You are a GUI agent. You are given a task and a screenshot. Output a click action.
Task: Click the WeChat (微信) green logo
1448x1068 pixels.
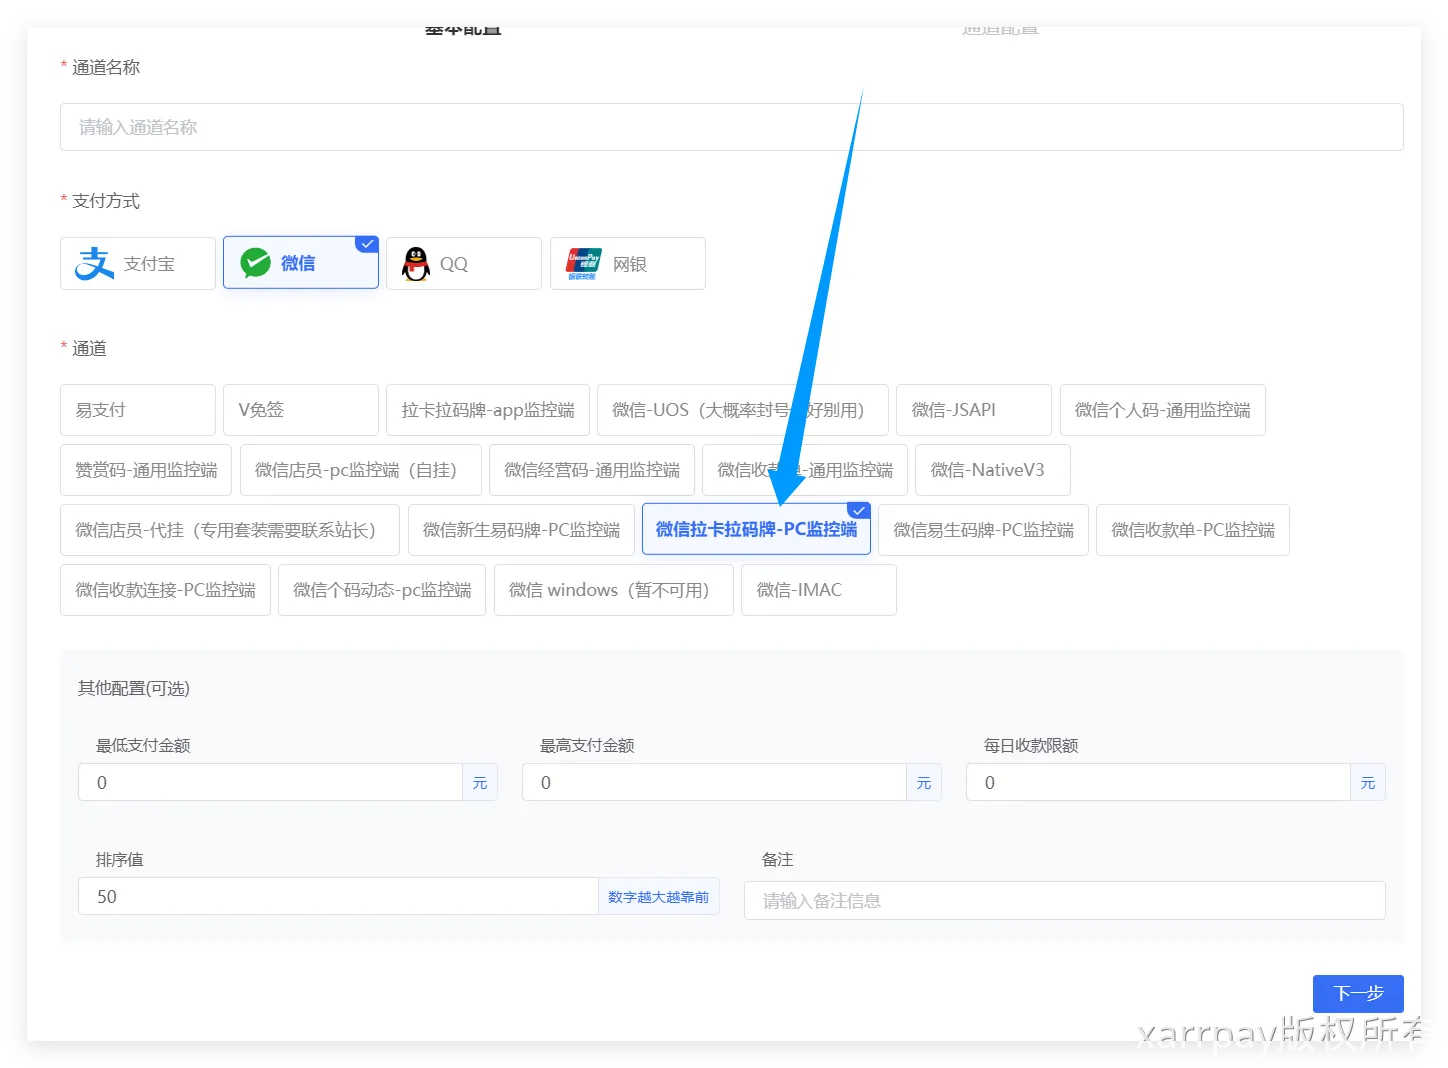[256, 263]
